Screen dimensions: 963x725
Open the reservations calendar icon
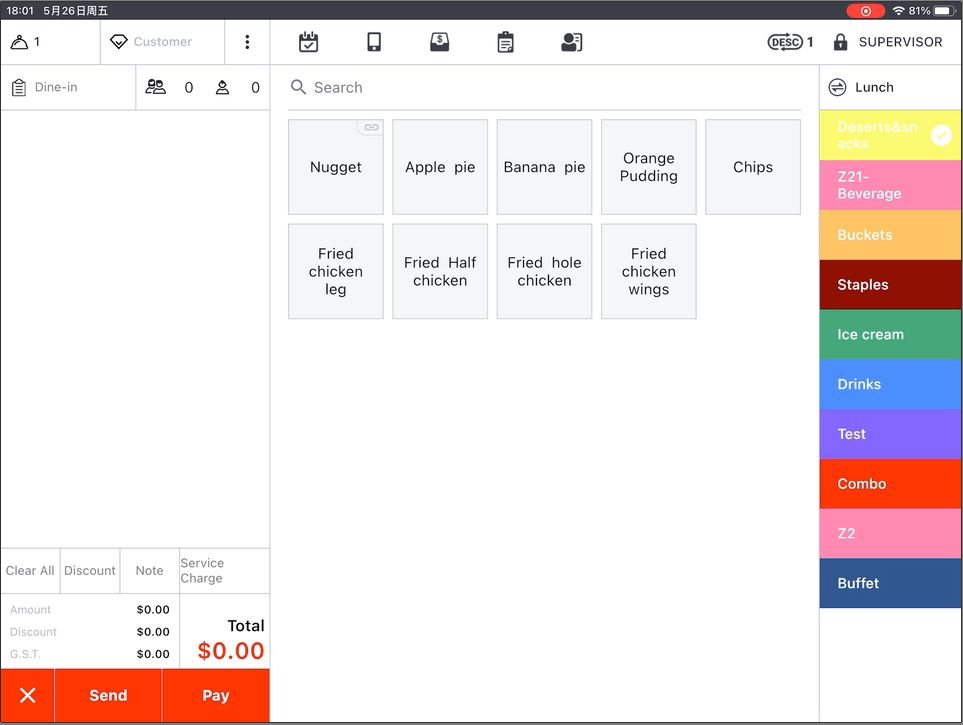tap(308, 42)
